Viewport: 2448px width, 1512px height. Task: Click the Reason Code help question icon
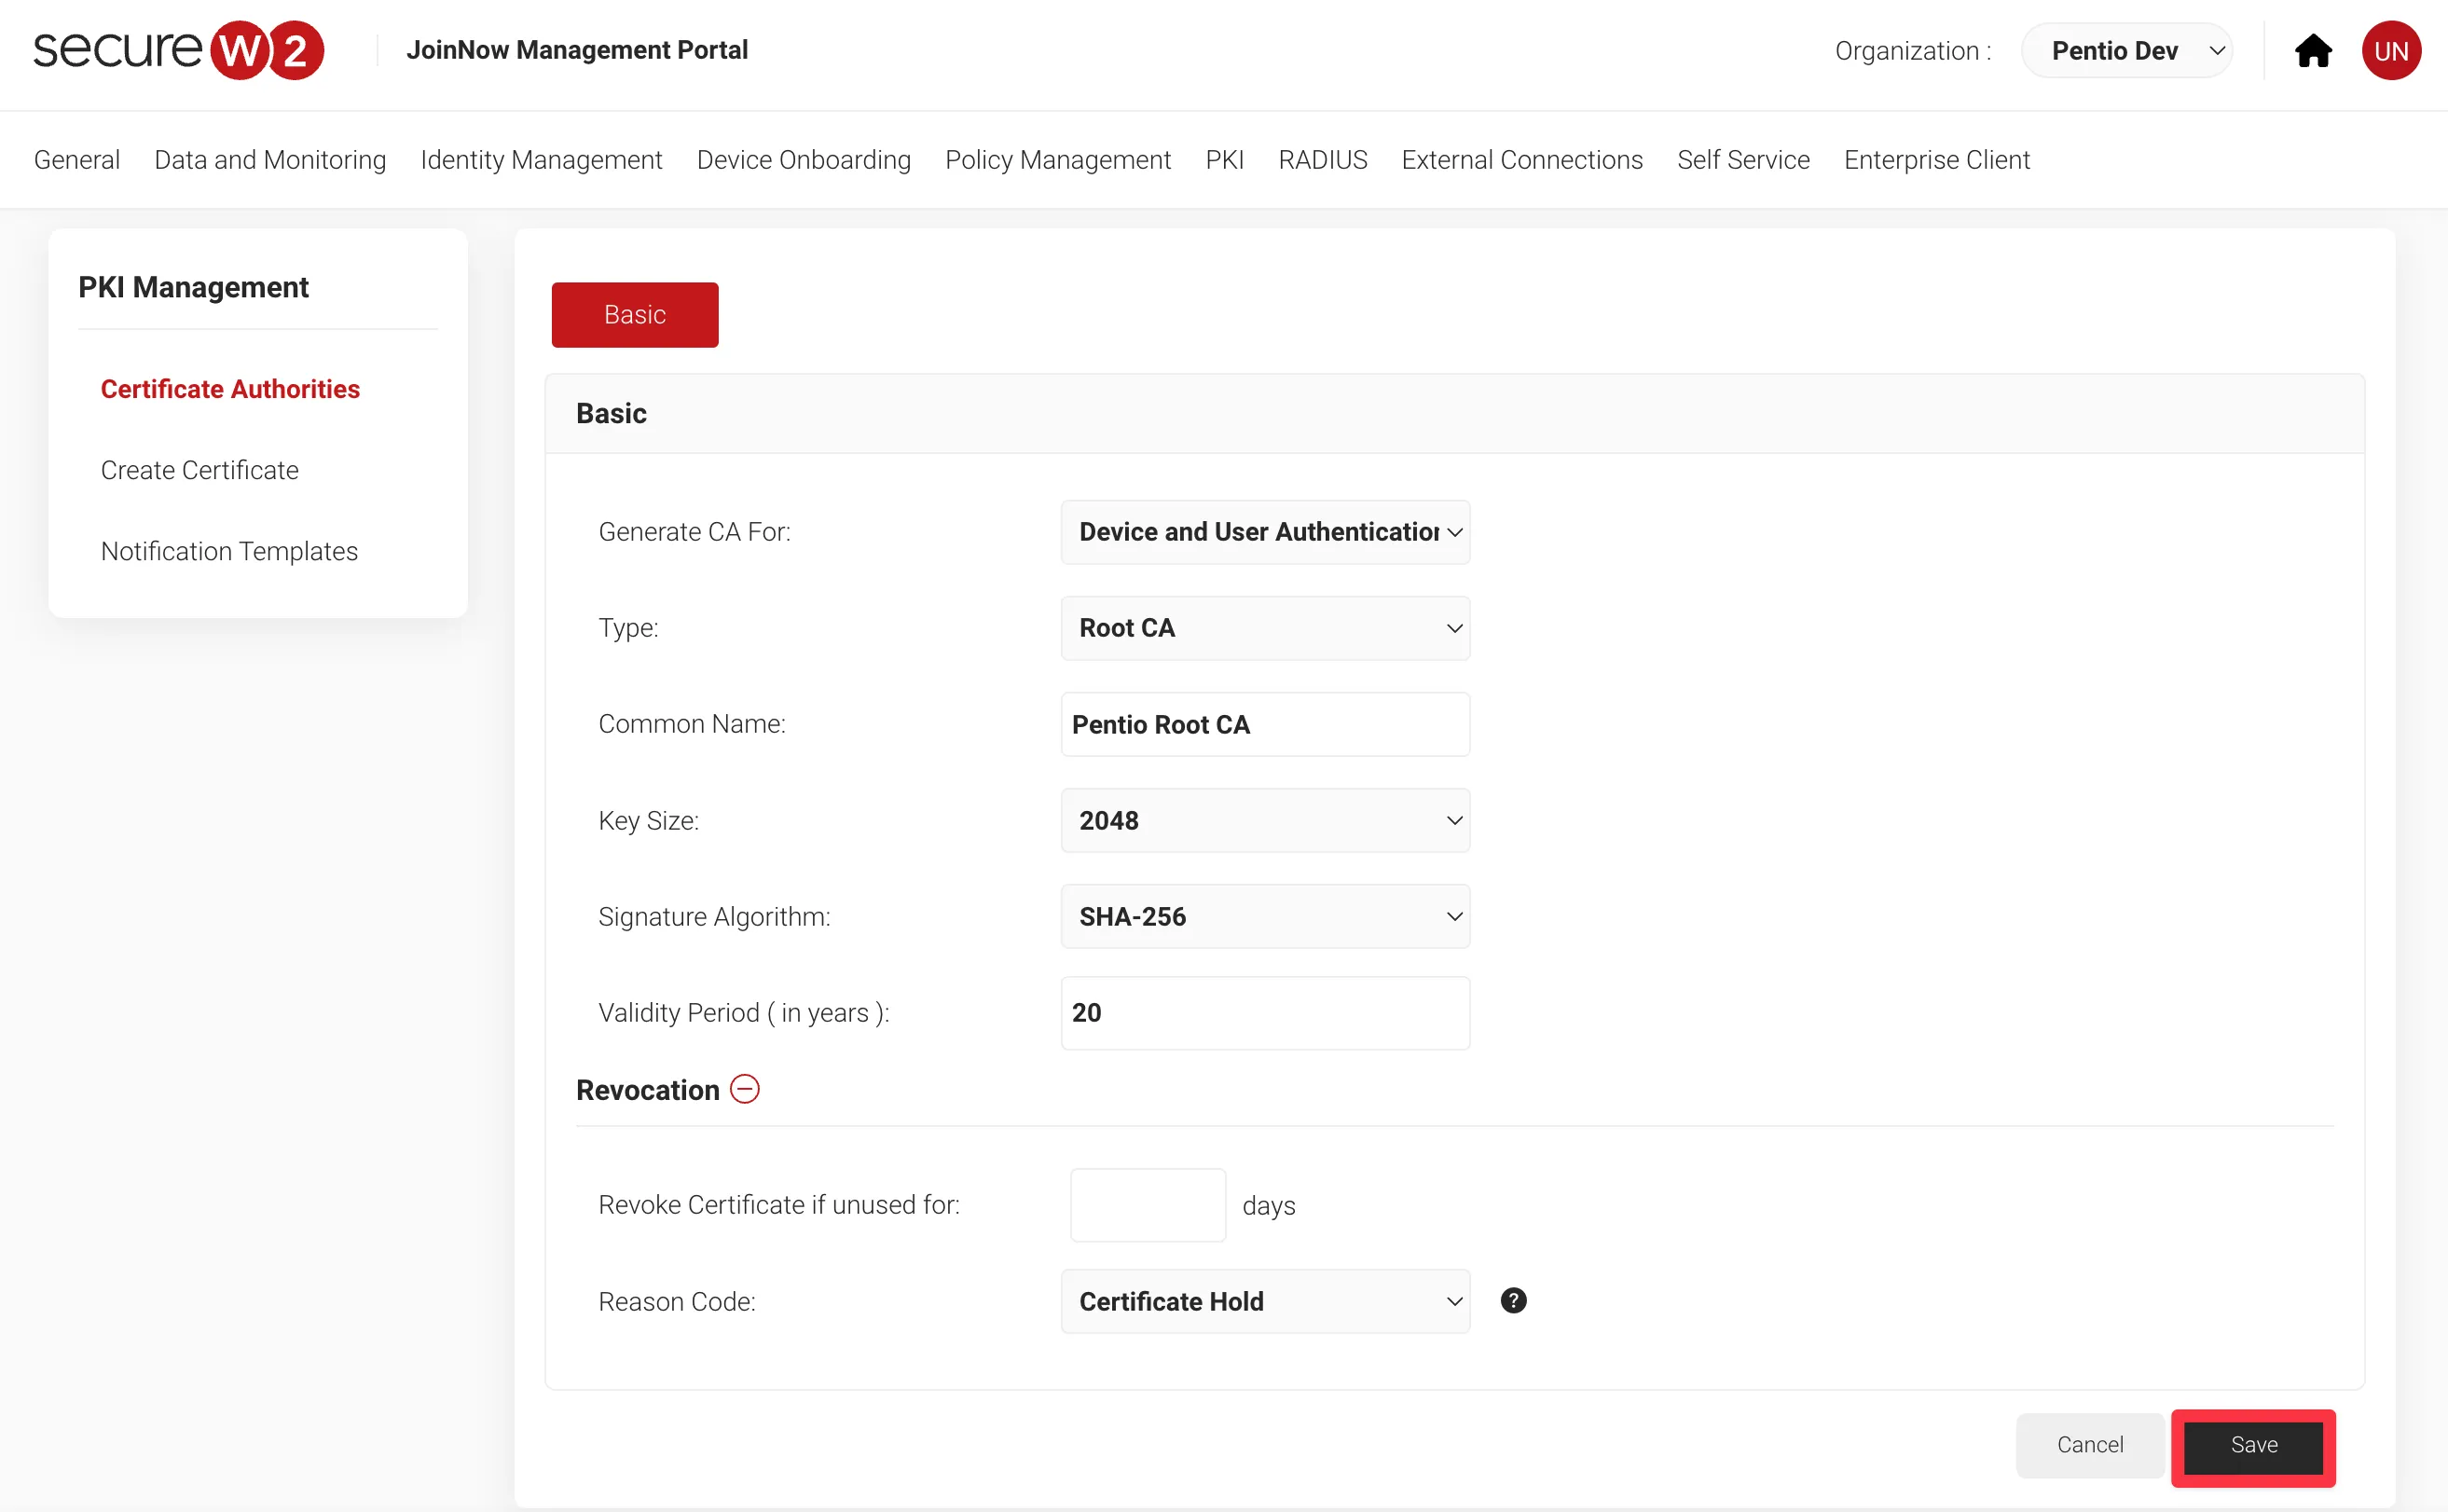coord(1513,1300)
